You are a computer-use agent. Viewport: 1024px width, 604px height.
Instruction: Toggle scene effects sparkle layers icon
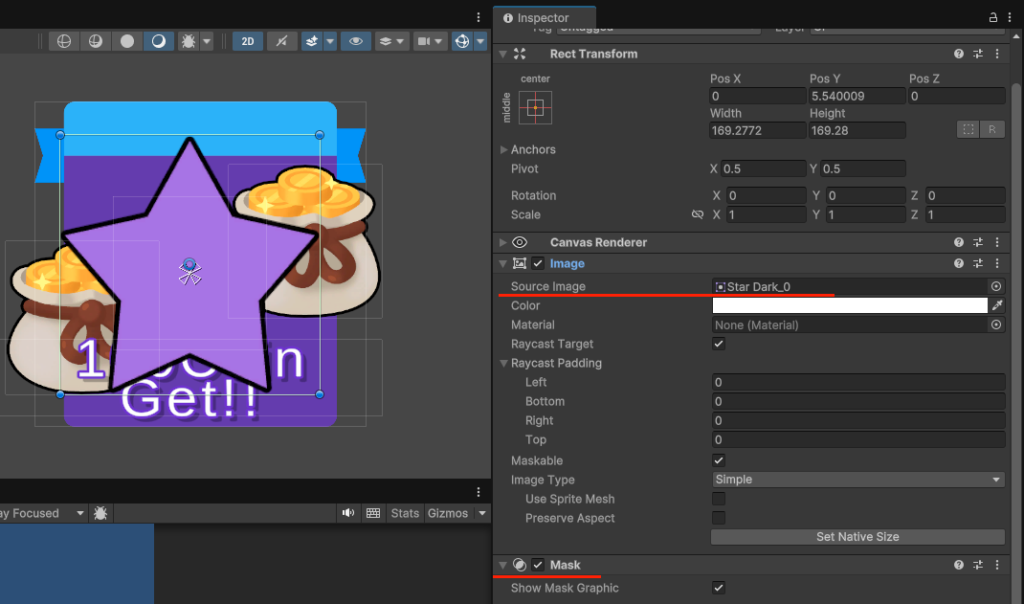point(312,41)
